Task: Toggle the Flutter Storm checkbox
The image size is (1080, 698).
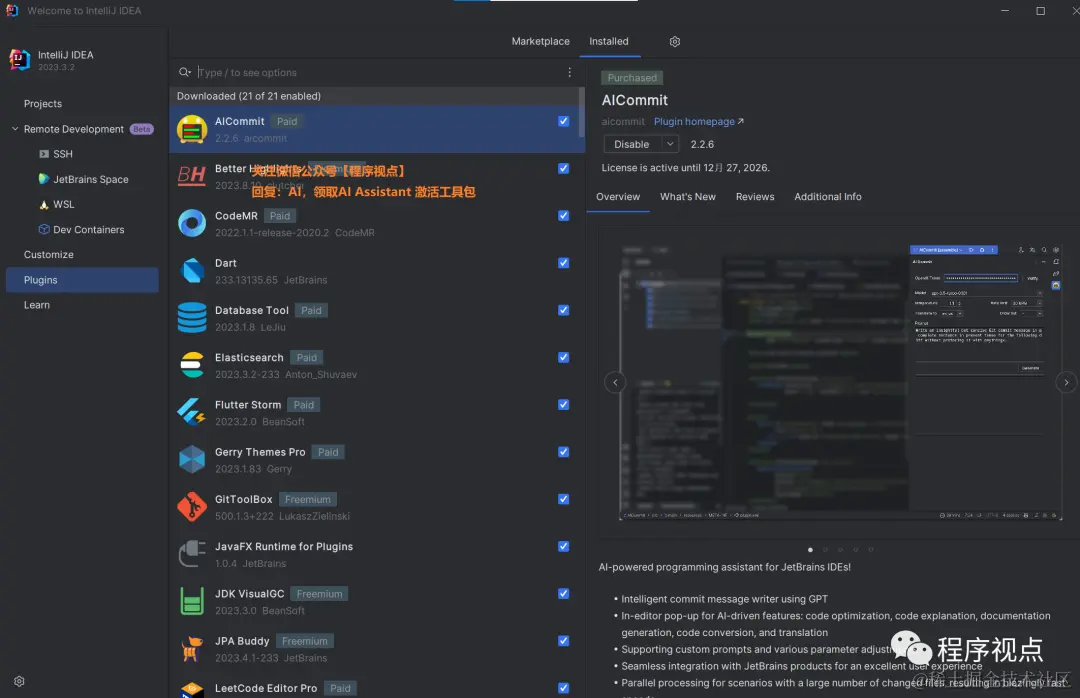Action: coord(563,405)
